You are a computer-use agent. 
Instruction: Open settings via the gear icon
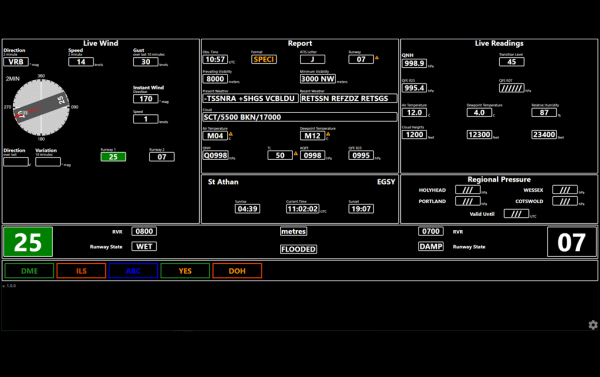[x=593, y=325]
